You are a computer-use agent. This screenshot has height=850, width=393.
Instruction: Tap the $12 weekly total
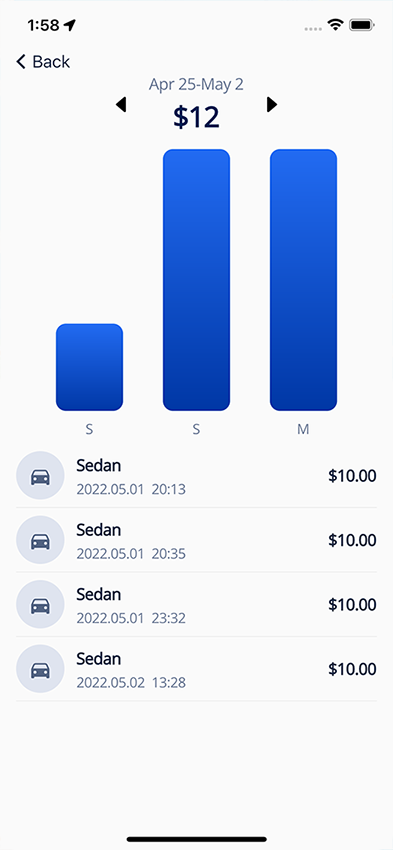pos(196,117)
